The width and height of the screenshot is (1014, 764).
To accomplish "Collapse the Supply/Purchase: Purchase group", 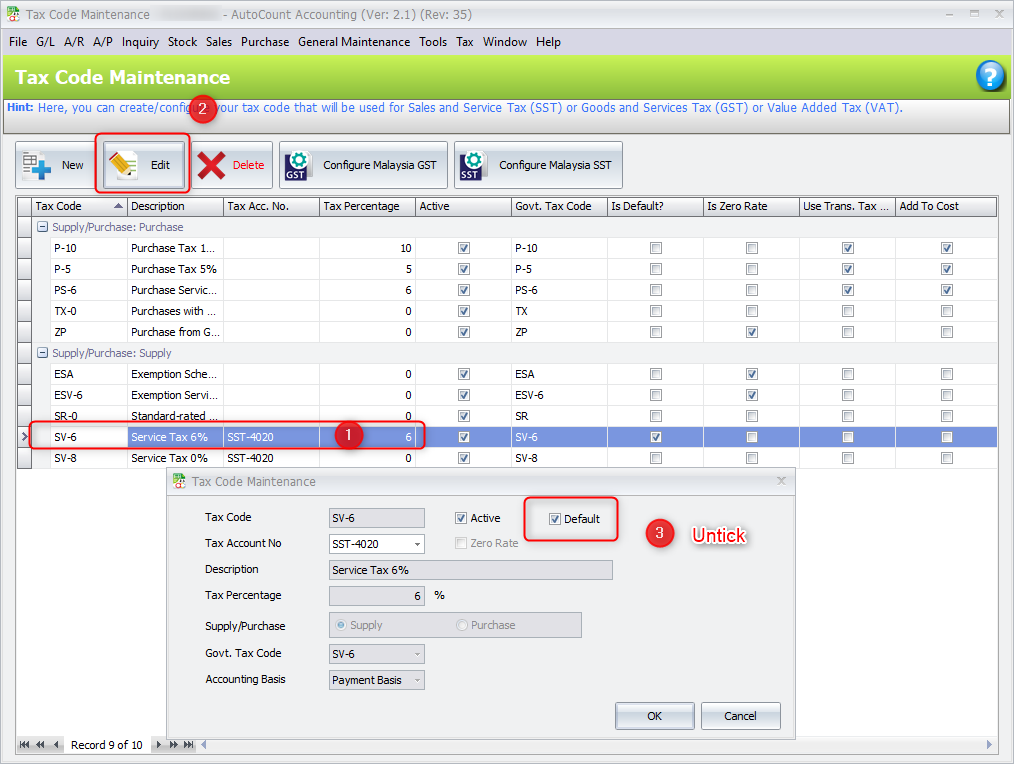I will [x=42, y=227].
